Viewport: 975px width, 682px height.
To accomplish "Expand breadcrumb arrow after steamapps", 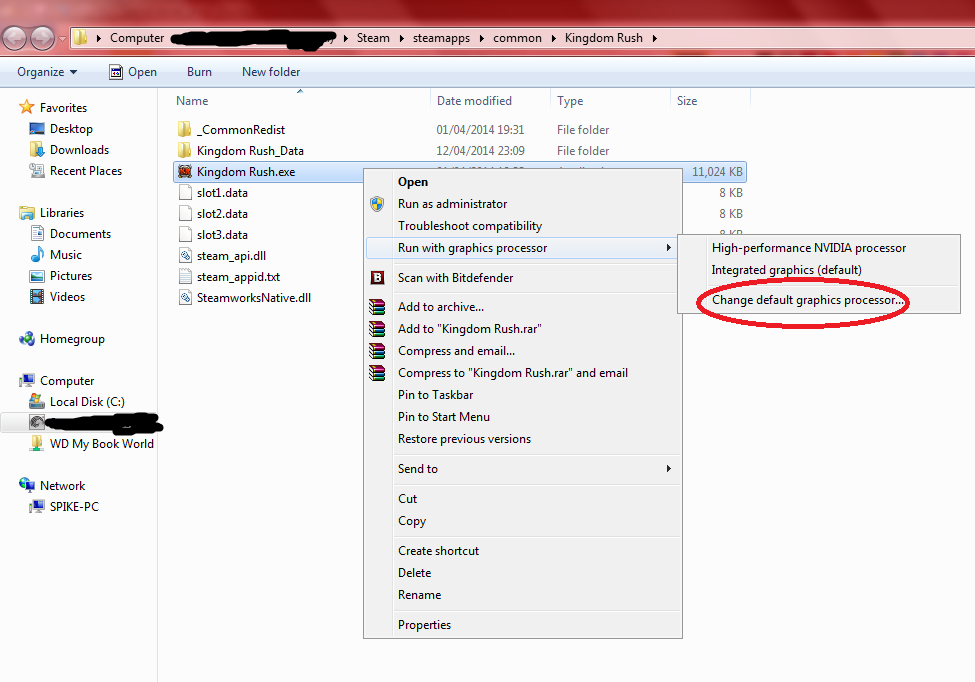I will click(481, 39).
